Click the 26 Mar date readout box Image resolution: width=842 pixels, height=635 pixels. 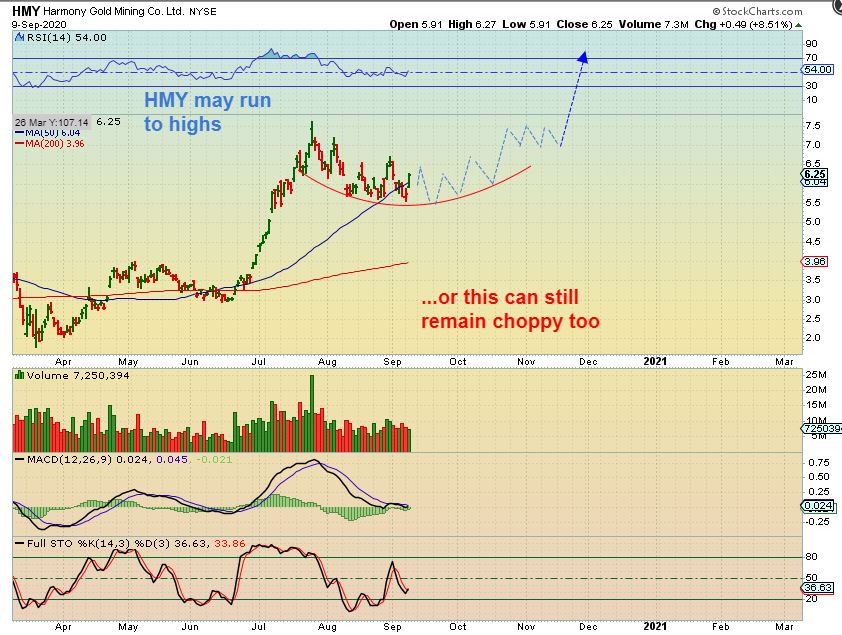52,122
